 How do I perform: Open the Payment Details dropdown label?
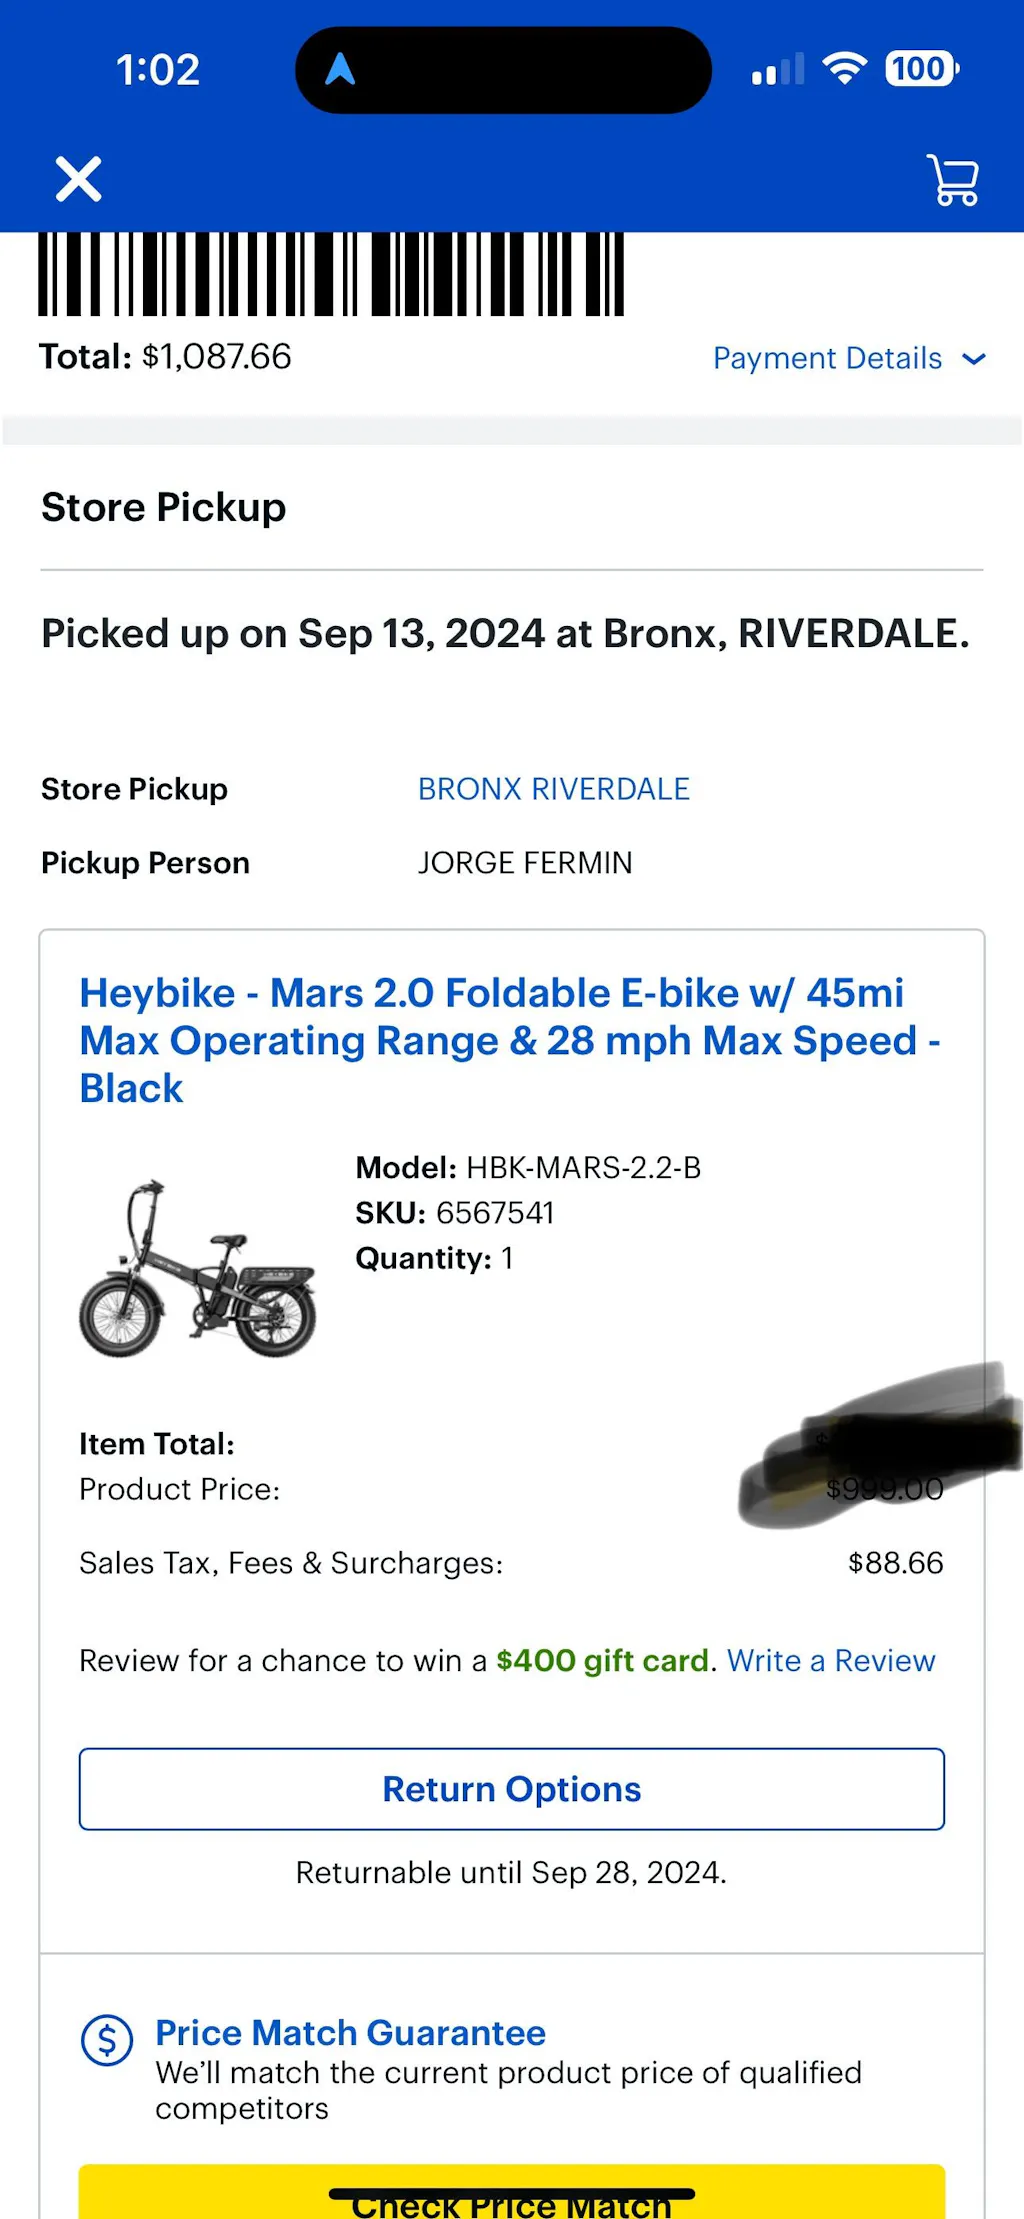click(827, 358)
